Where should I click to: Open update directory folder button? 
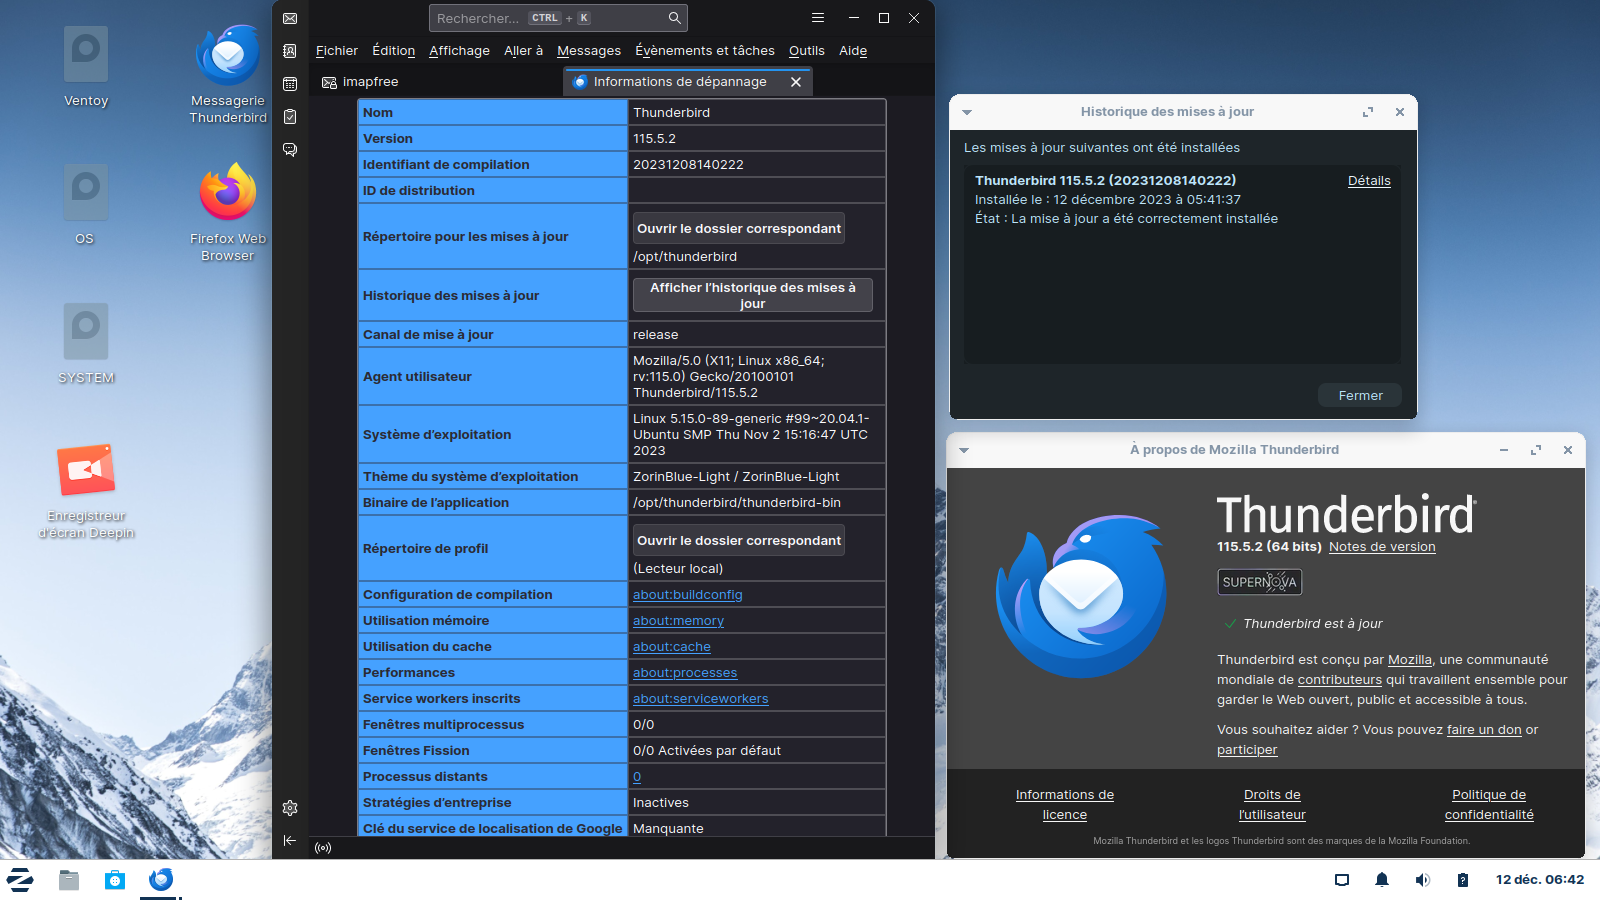click(x=739, y=229)
